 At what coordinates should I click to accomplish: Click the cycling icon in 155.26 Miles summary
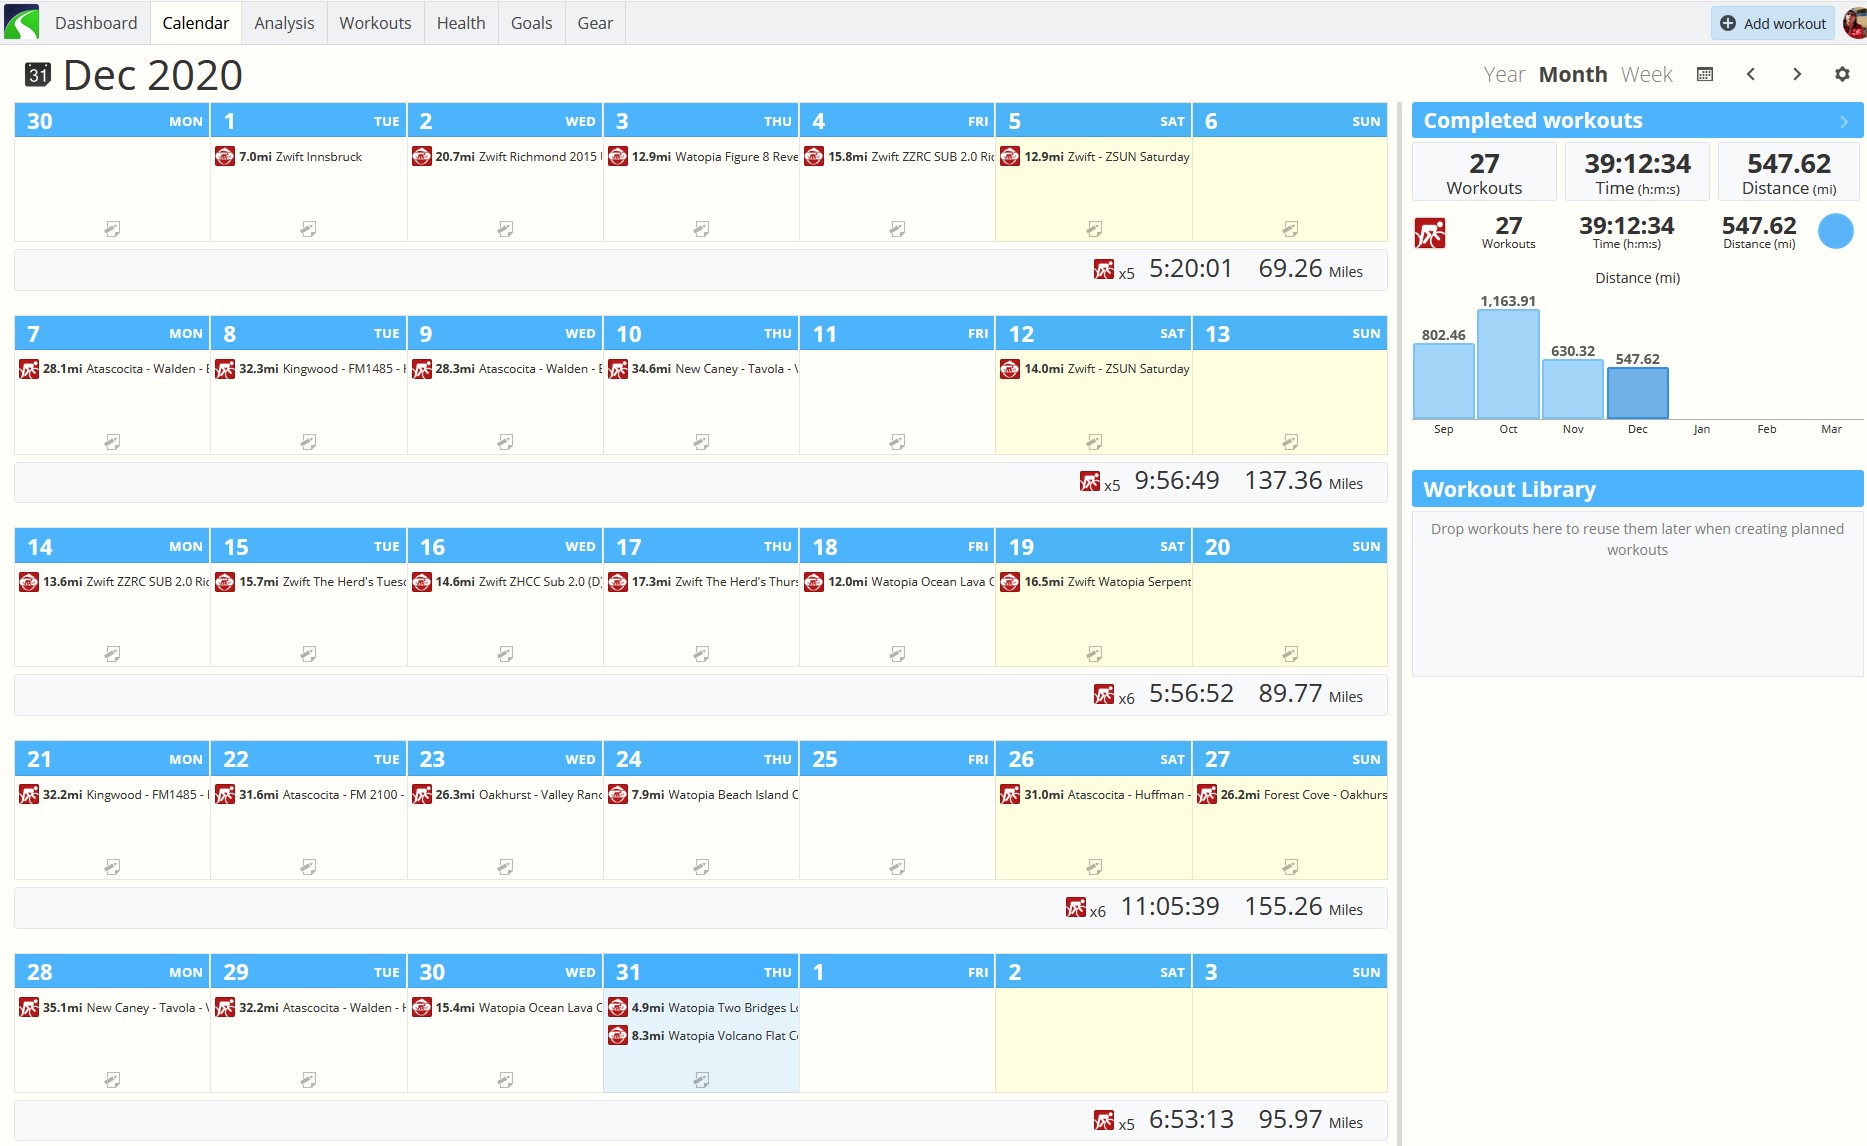coord(1076,907)
